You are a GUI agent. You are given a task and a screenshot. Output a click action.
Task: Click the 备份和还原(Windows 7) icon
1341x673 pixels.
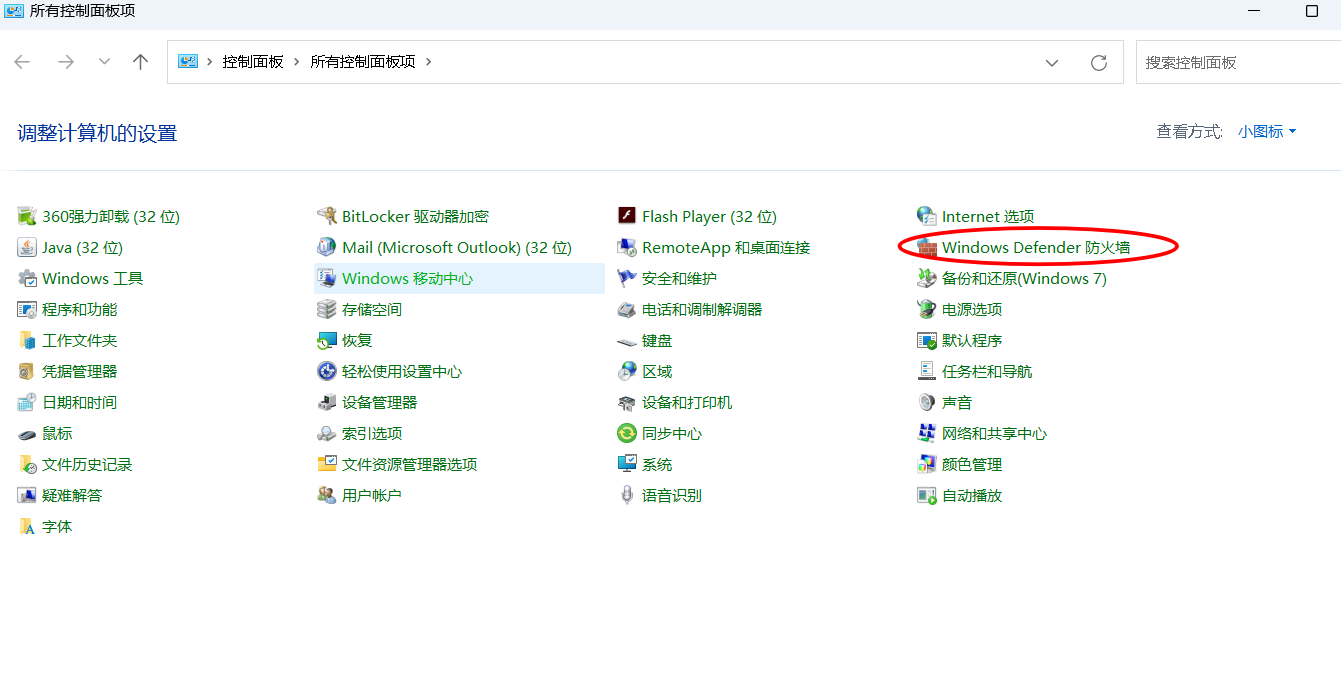click(926, 278)
